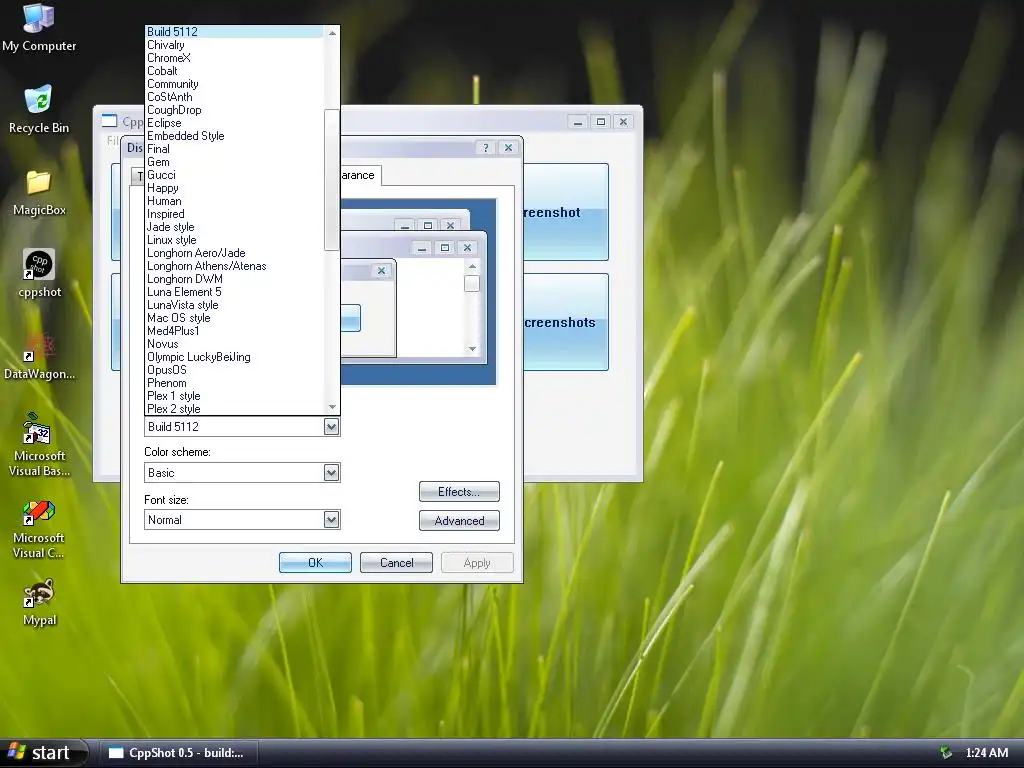The image size is (1024, 768).
Task: Click the Start button
Action: coord(43,752)
